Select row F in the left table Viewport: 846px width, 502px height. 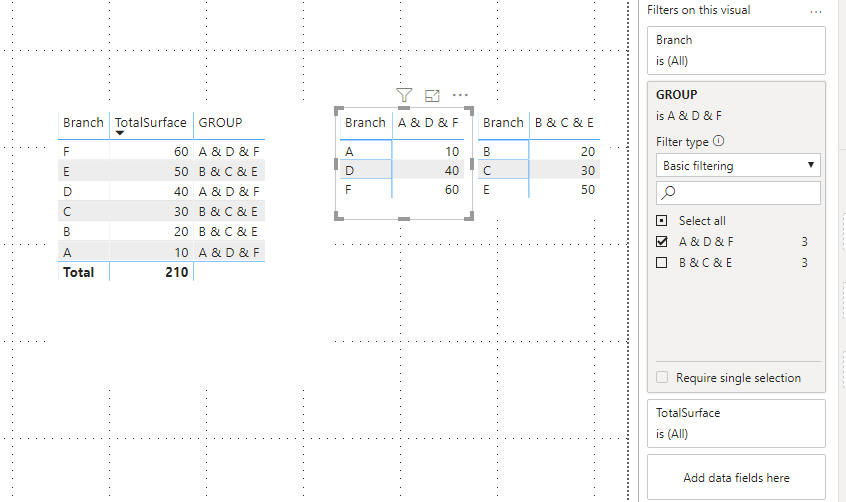pos(66,152)
